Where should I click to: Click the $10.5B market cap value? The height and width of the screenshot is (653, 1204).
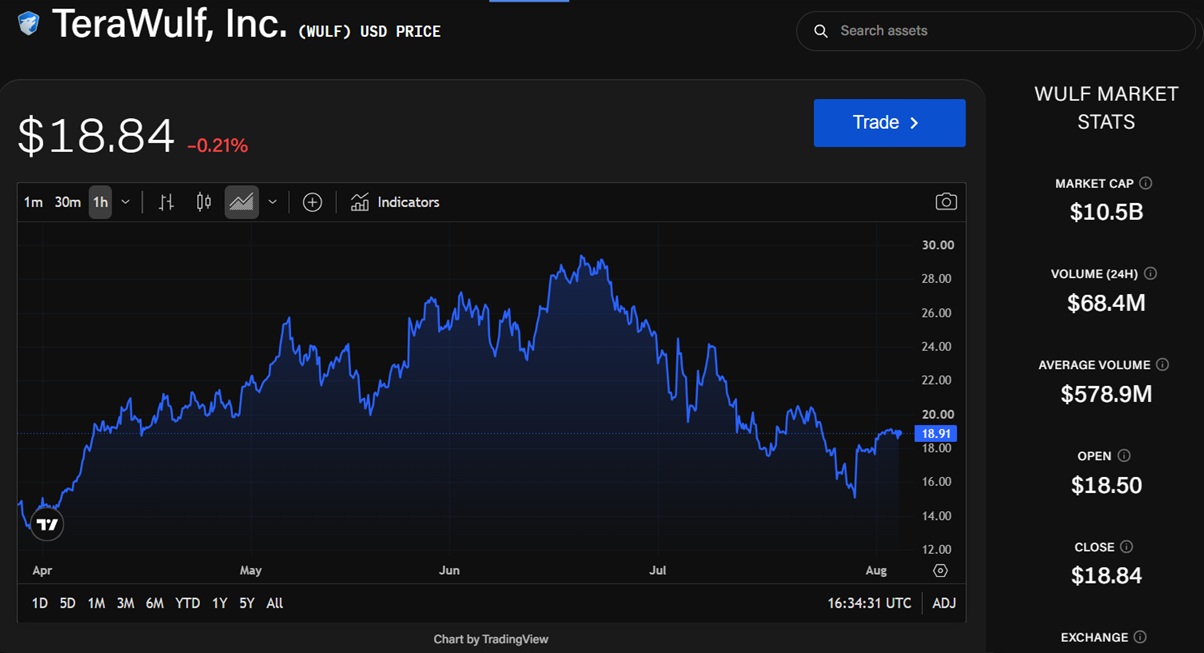click(1106, 212)
